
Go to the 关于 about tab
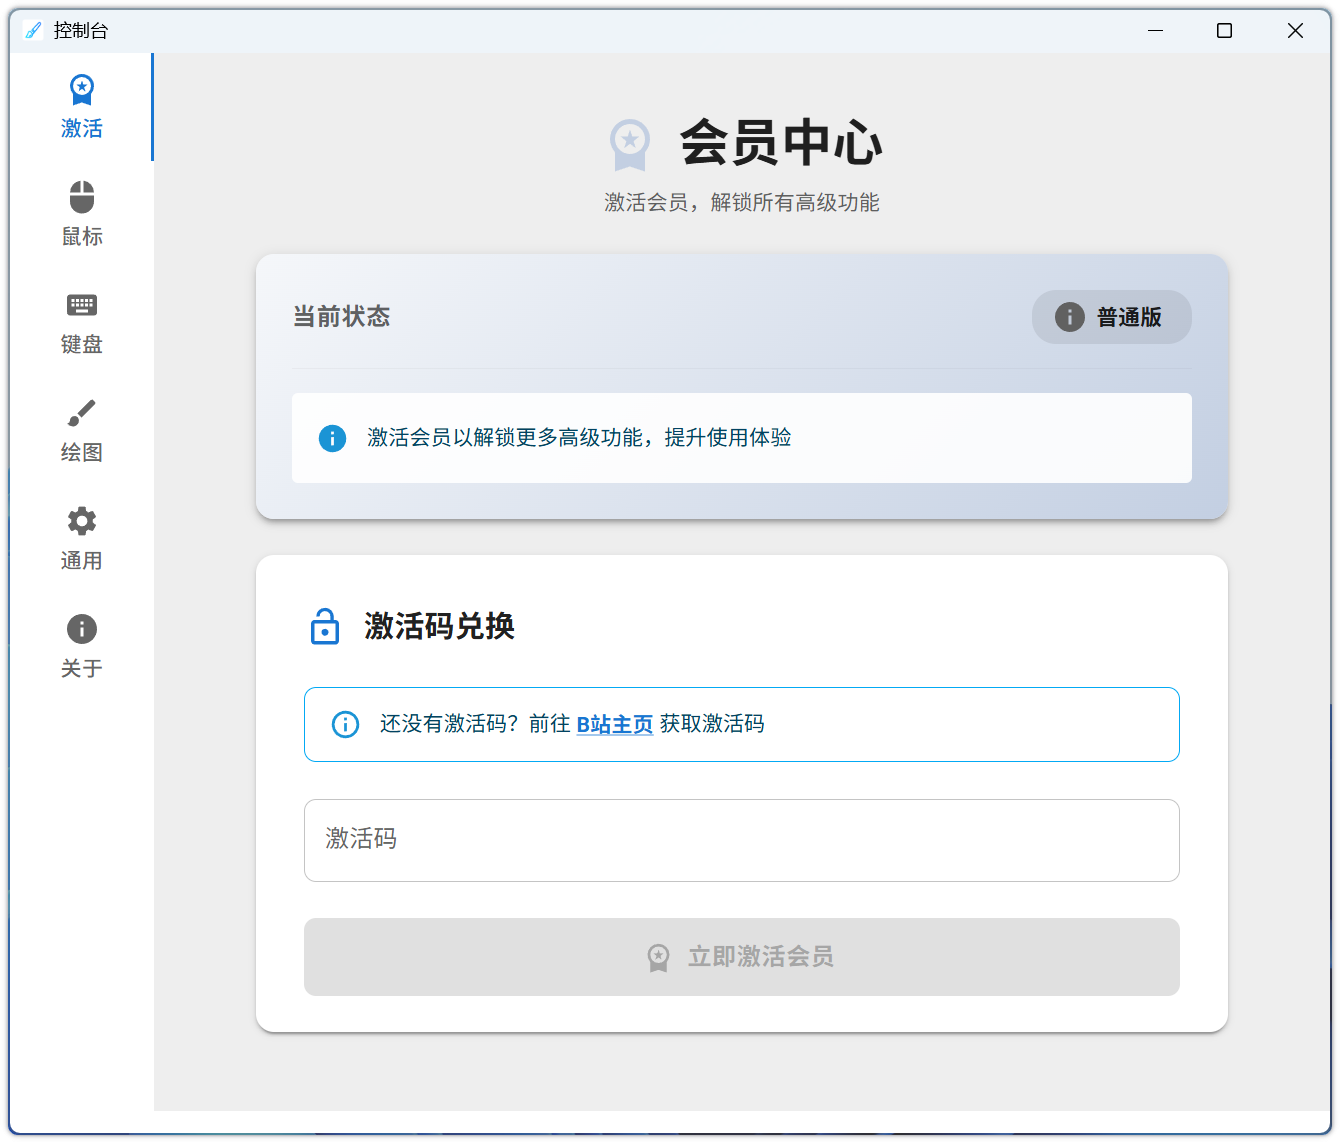[82, 646]
